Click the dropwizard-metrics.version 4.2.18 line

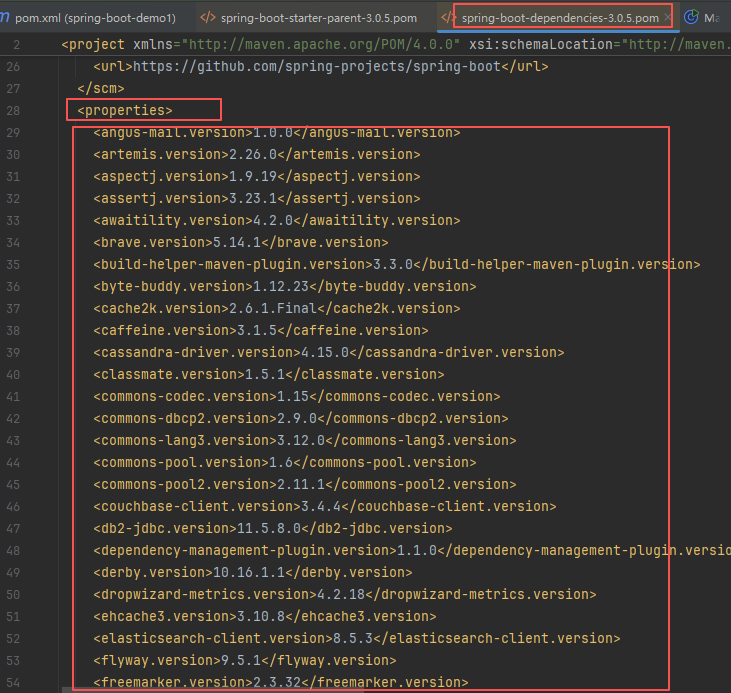pyautogui.click(x=345, y=595)
